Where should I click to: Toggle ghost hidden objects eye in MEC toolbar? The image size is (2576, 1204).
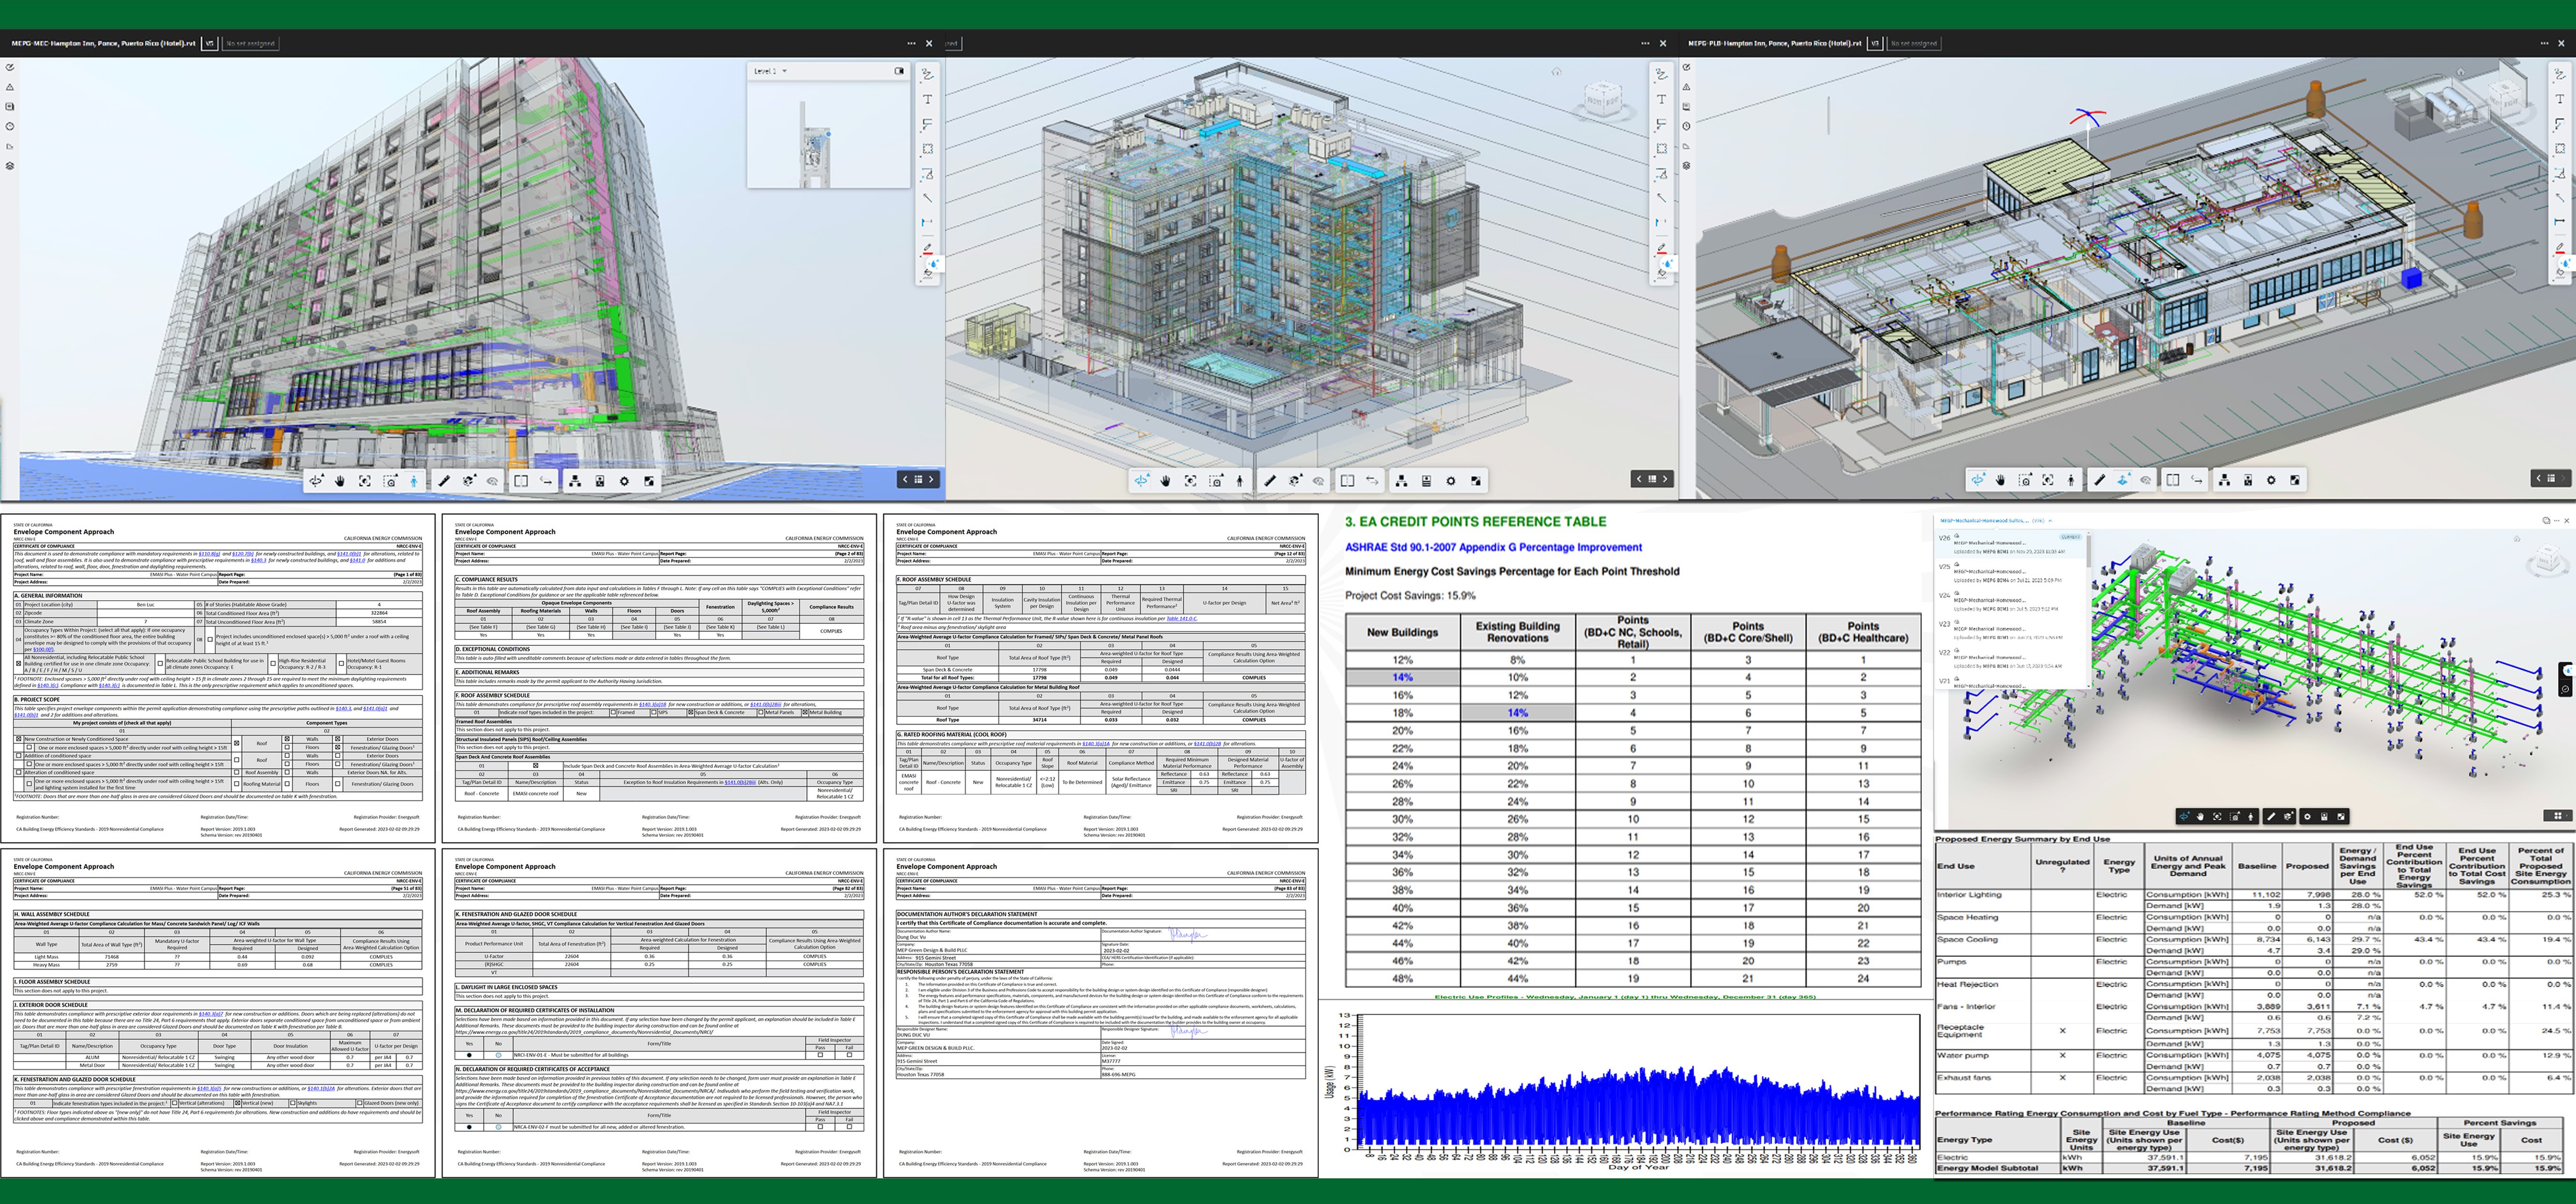pos(492,481)
